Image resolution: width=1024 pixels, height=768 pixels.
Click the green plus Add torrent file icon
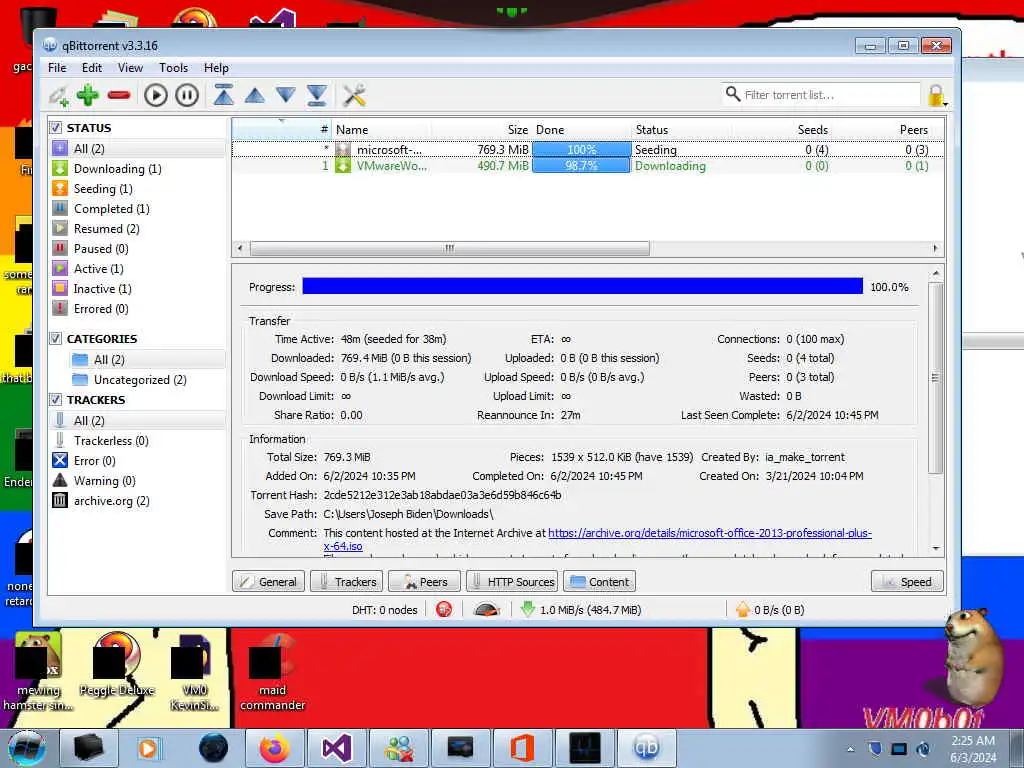pyautogui.click(x=88, y=95)
